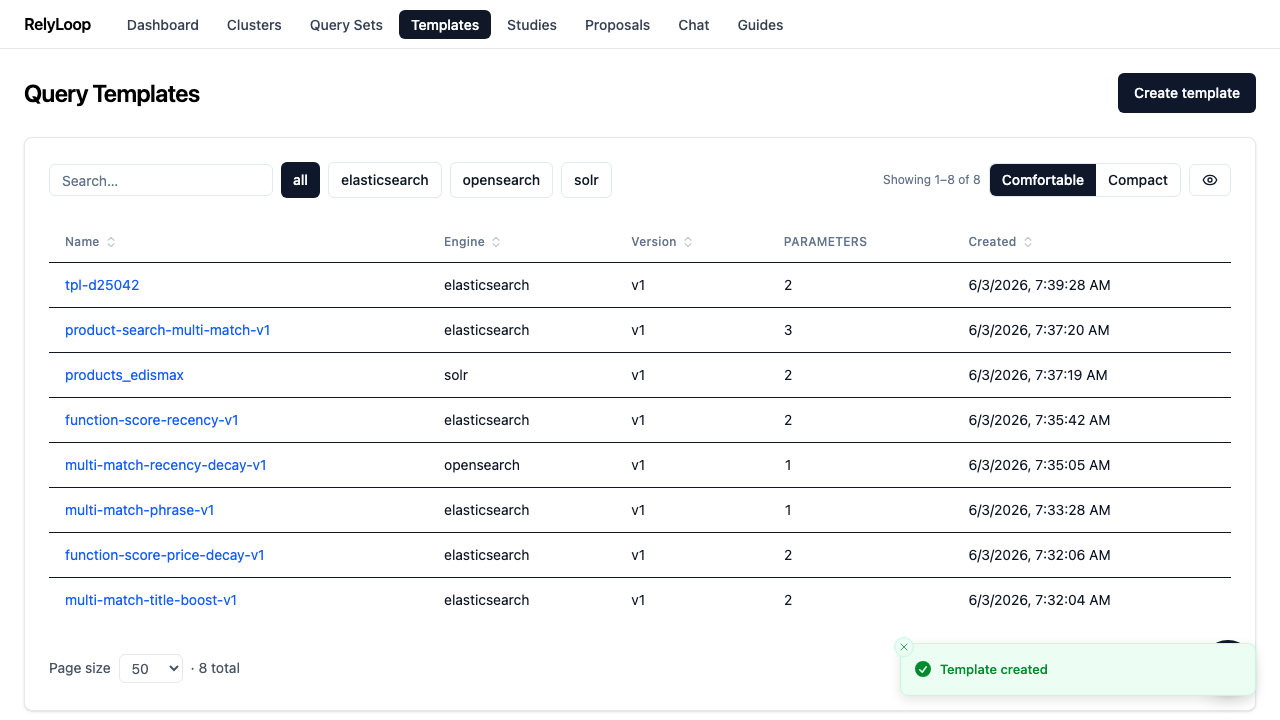Screen dimensions: 1280x720
Task: Open multi-match-phrase-v1 template
Action: point(140,510)
